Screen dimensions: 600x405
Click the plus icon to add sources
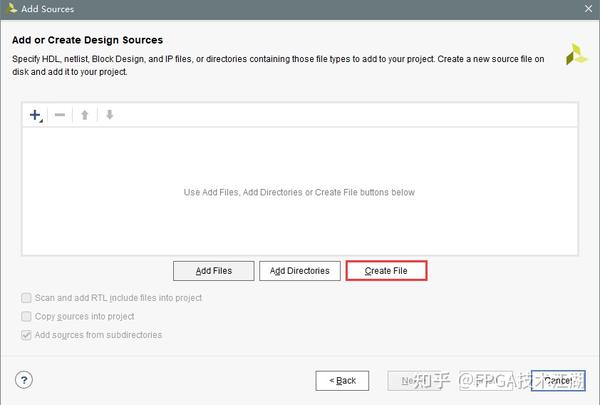click(x=35, y=115)
